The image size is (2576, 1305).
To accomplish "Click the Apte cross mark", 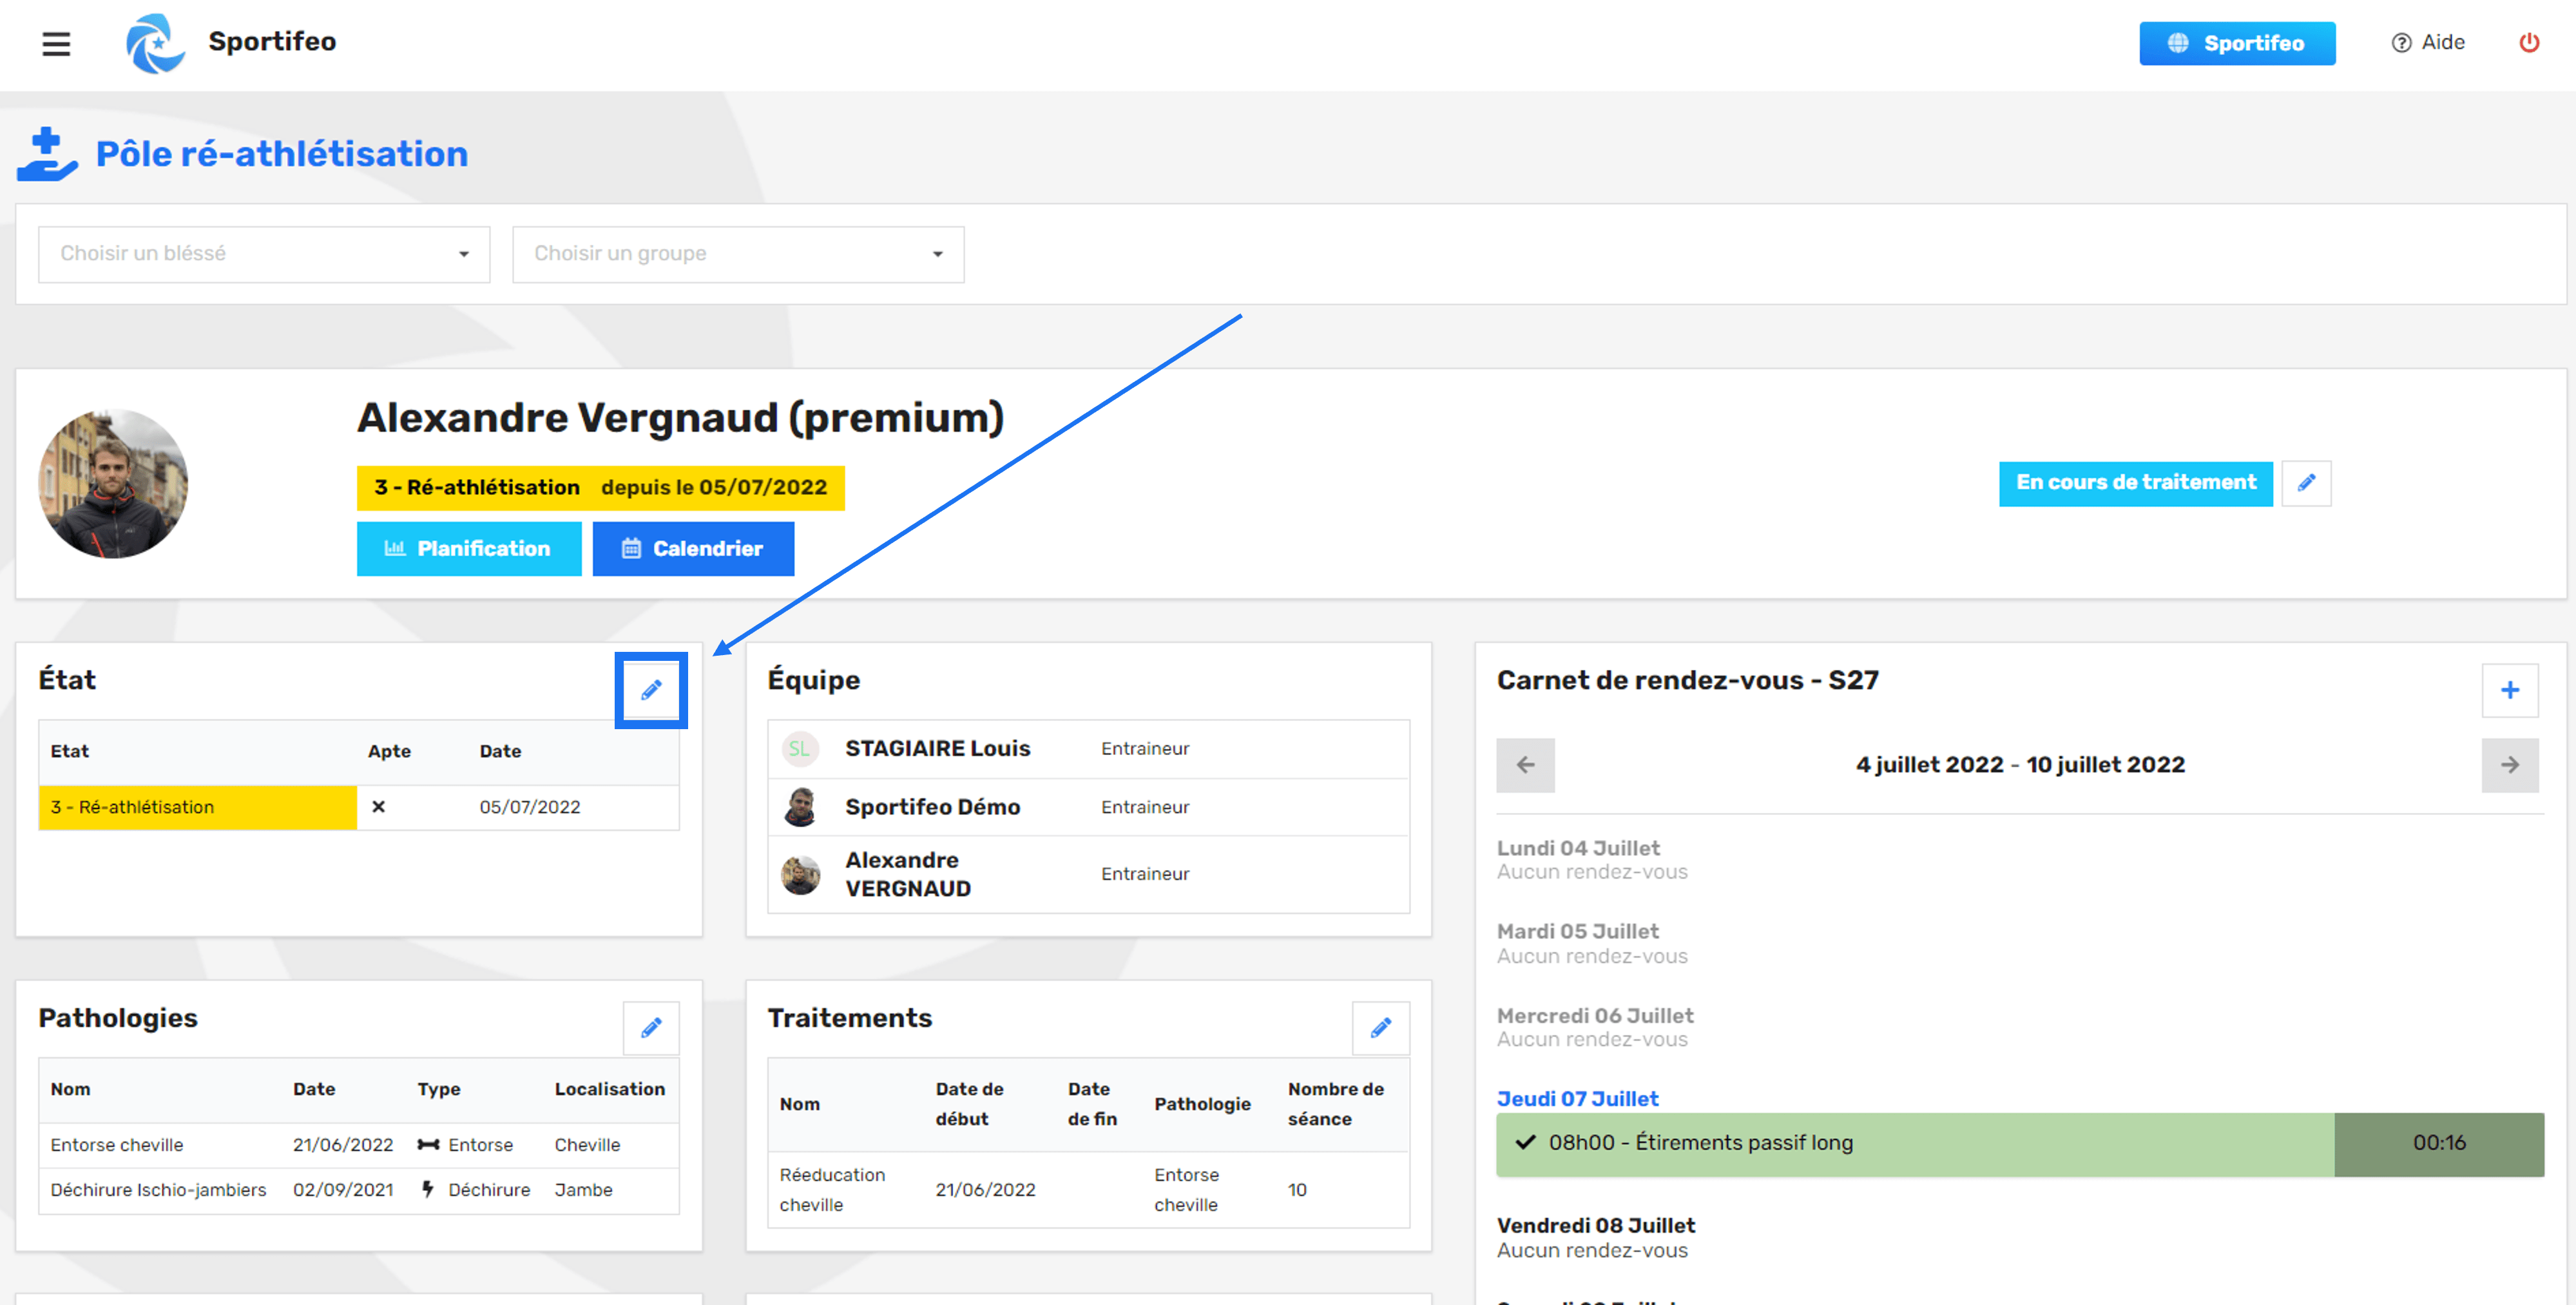I will [x=378, y=807].
